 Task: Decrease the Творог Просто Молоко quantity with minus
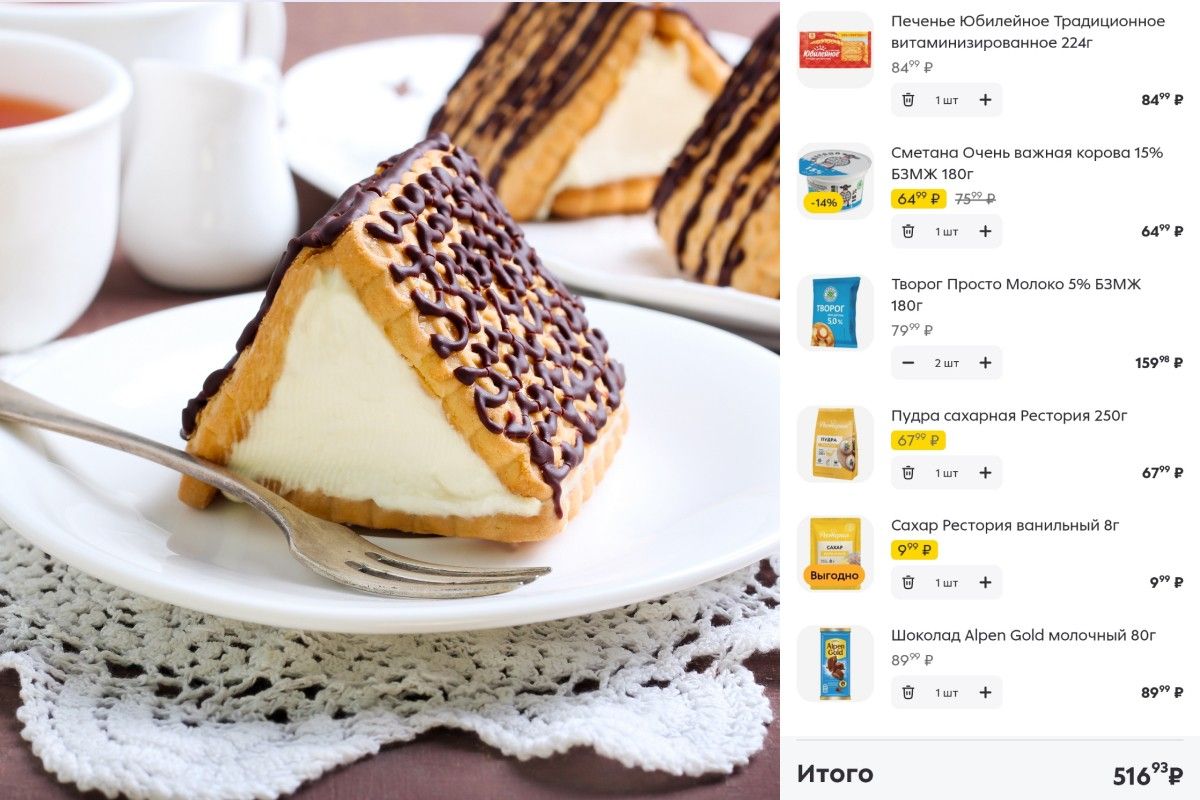908,363
